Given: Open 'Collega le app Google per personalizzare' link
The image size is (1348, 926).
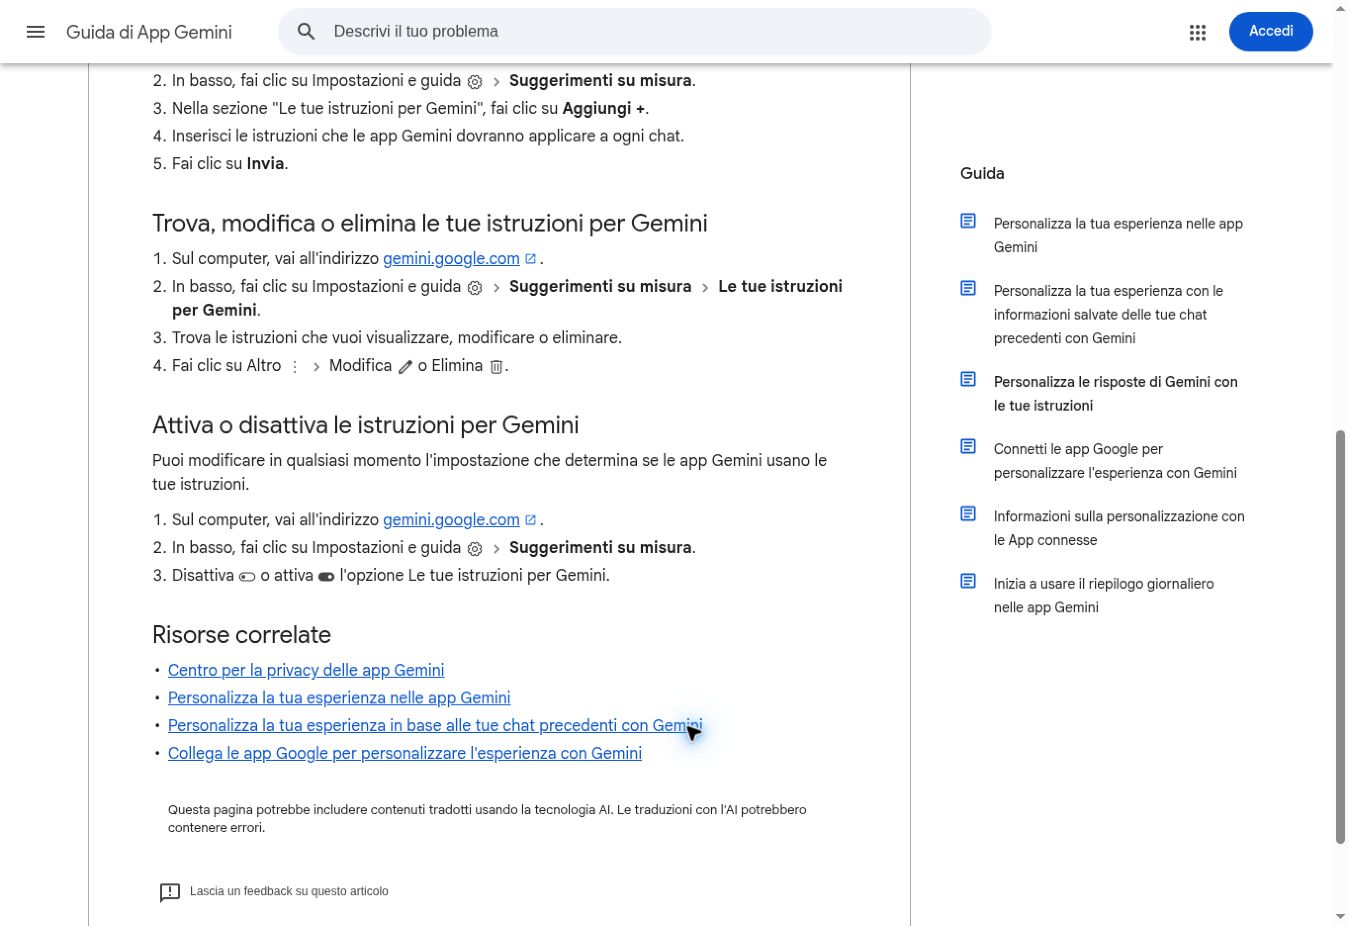Looking at the screenshot, I should coord(405,753).
